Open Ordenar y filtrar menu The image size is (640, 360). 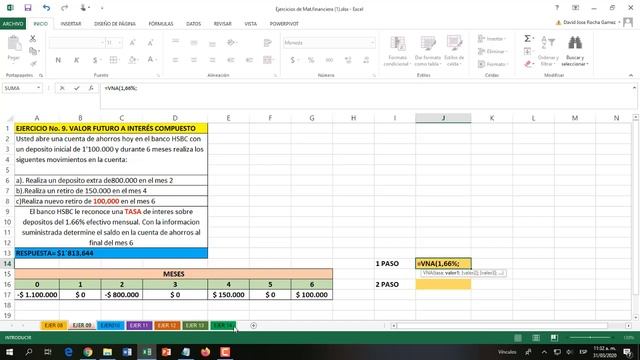(x=547, y=51)
